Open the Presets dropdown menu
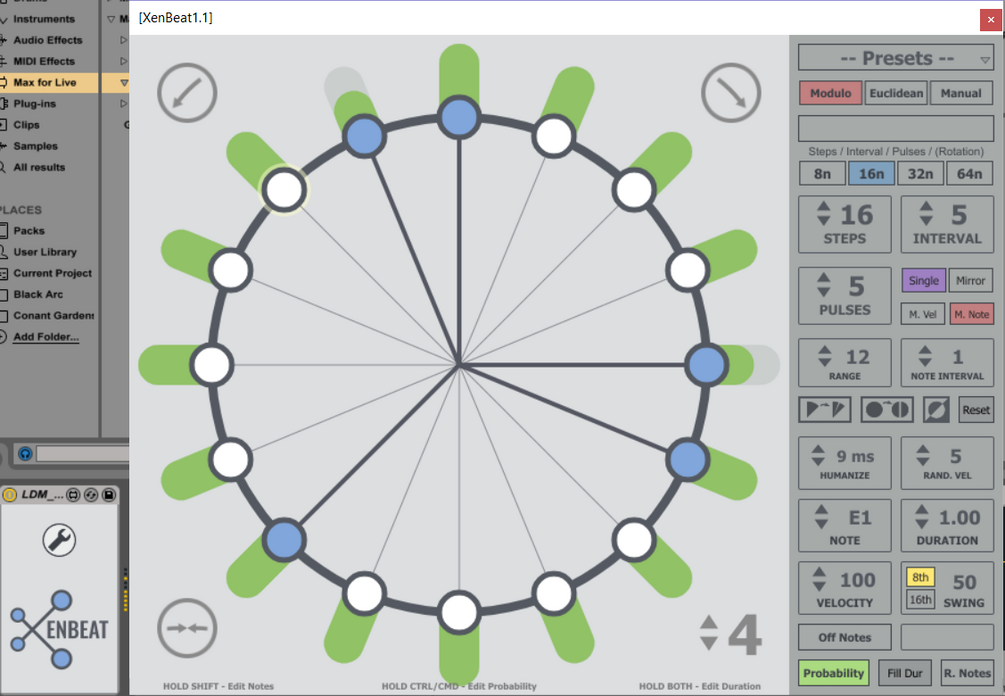This screenshot has width=1005, height=696. coord(895,58)
